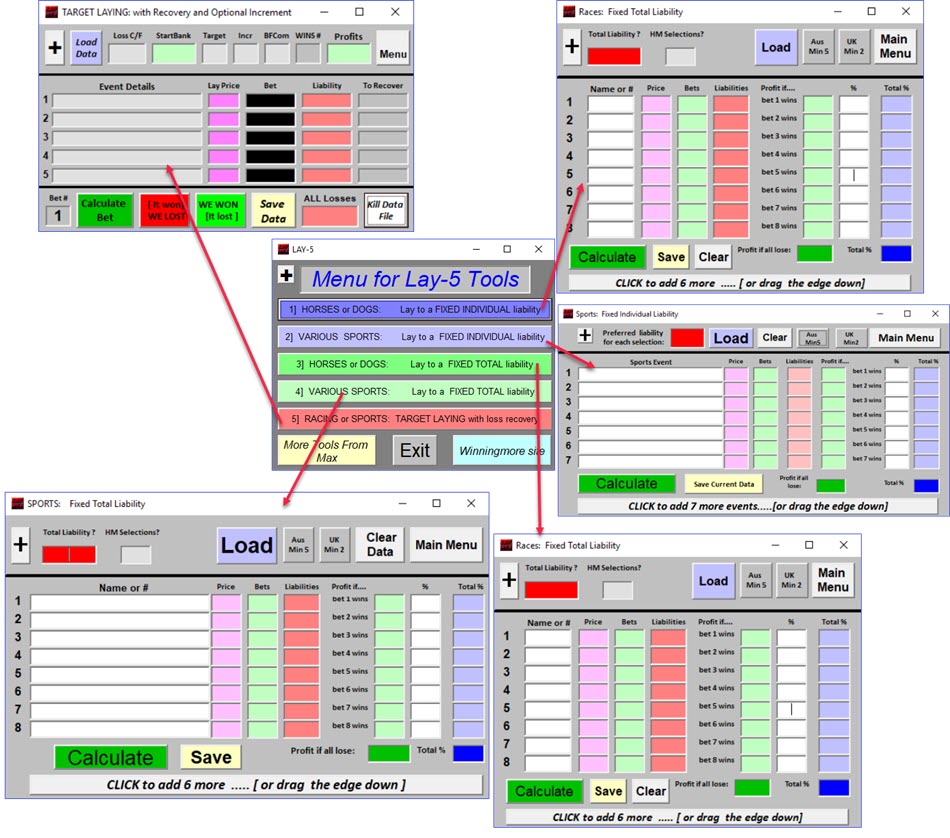Select menu item 2 Various Sports Fixed Individual liability
Screen dimensions: 950x838
point(413,337)
